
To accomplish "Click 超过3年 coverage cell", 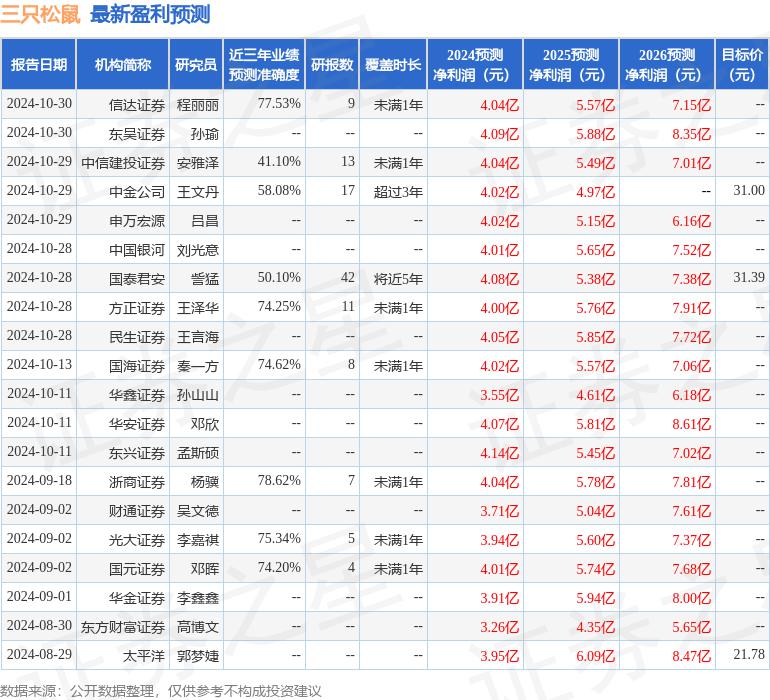I will (x=398, y=192).
